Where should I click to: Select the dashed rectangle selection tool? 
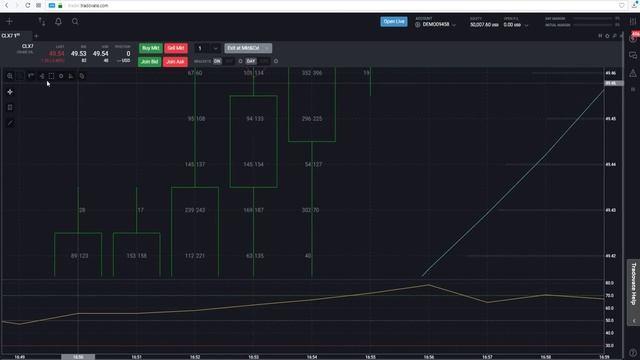pyautogui.click(x=51, y=76)
